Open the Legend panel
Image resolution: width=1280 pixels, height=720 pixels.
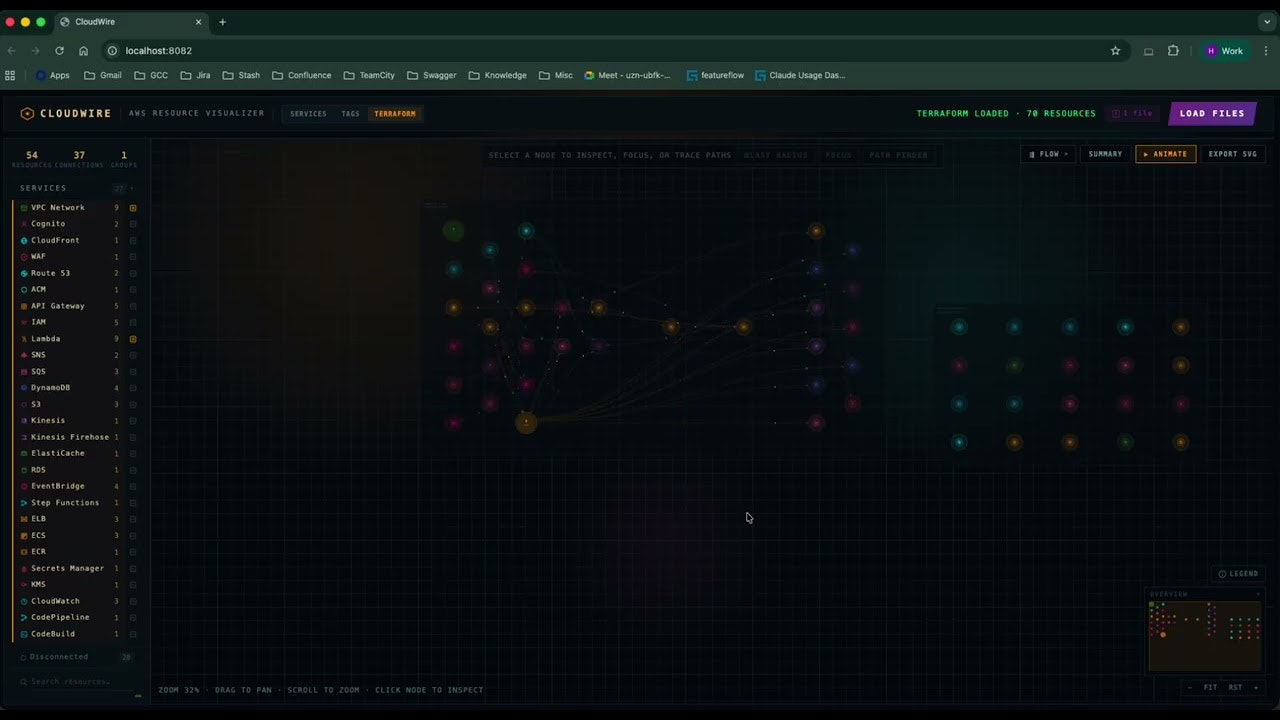click(1237, 574)
